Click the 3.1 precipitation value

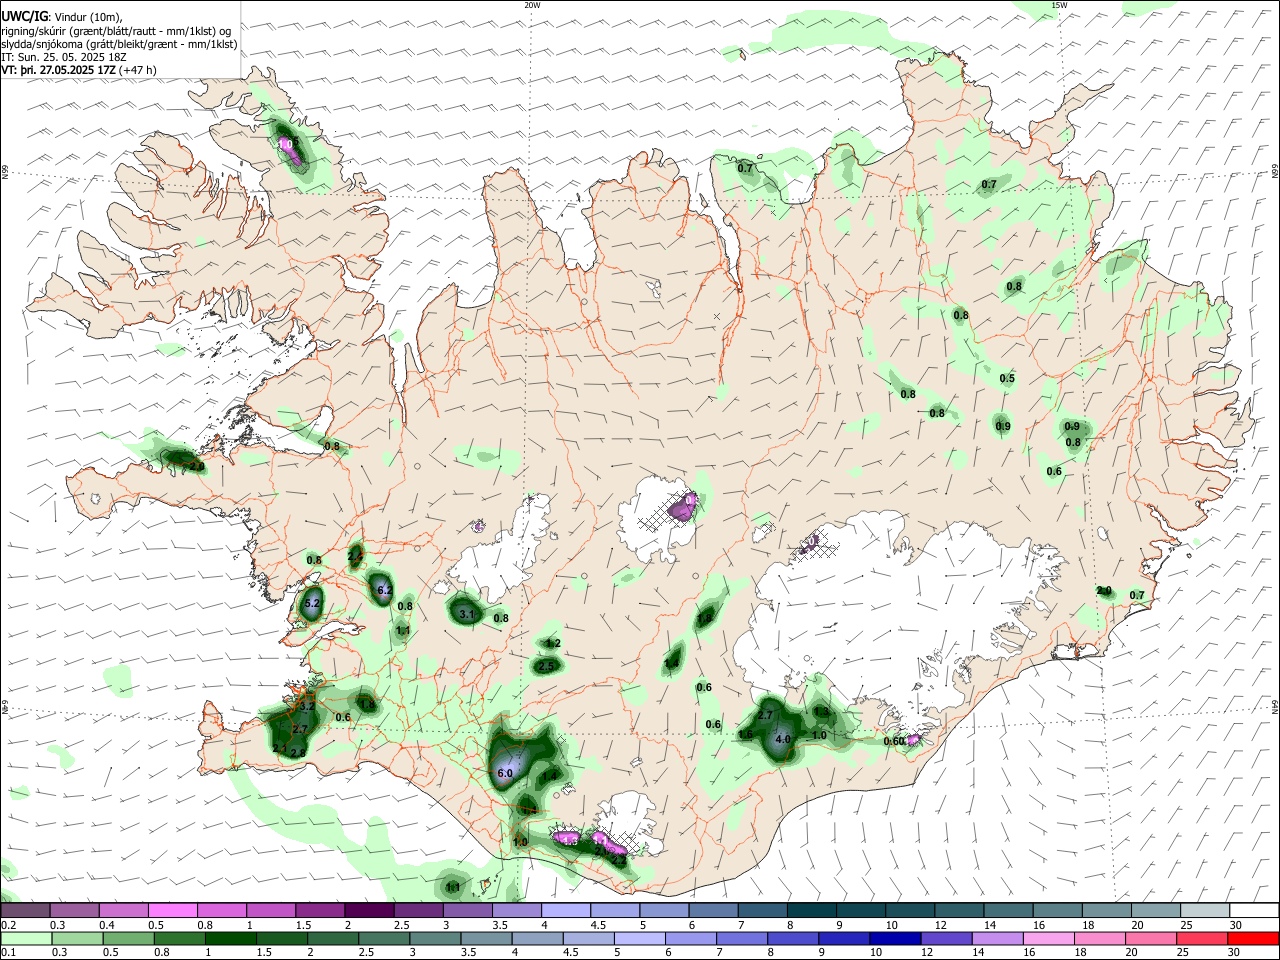coord(466,614)
